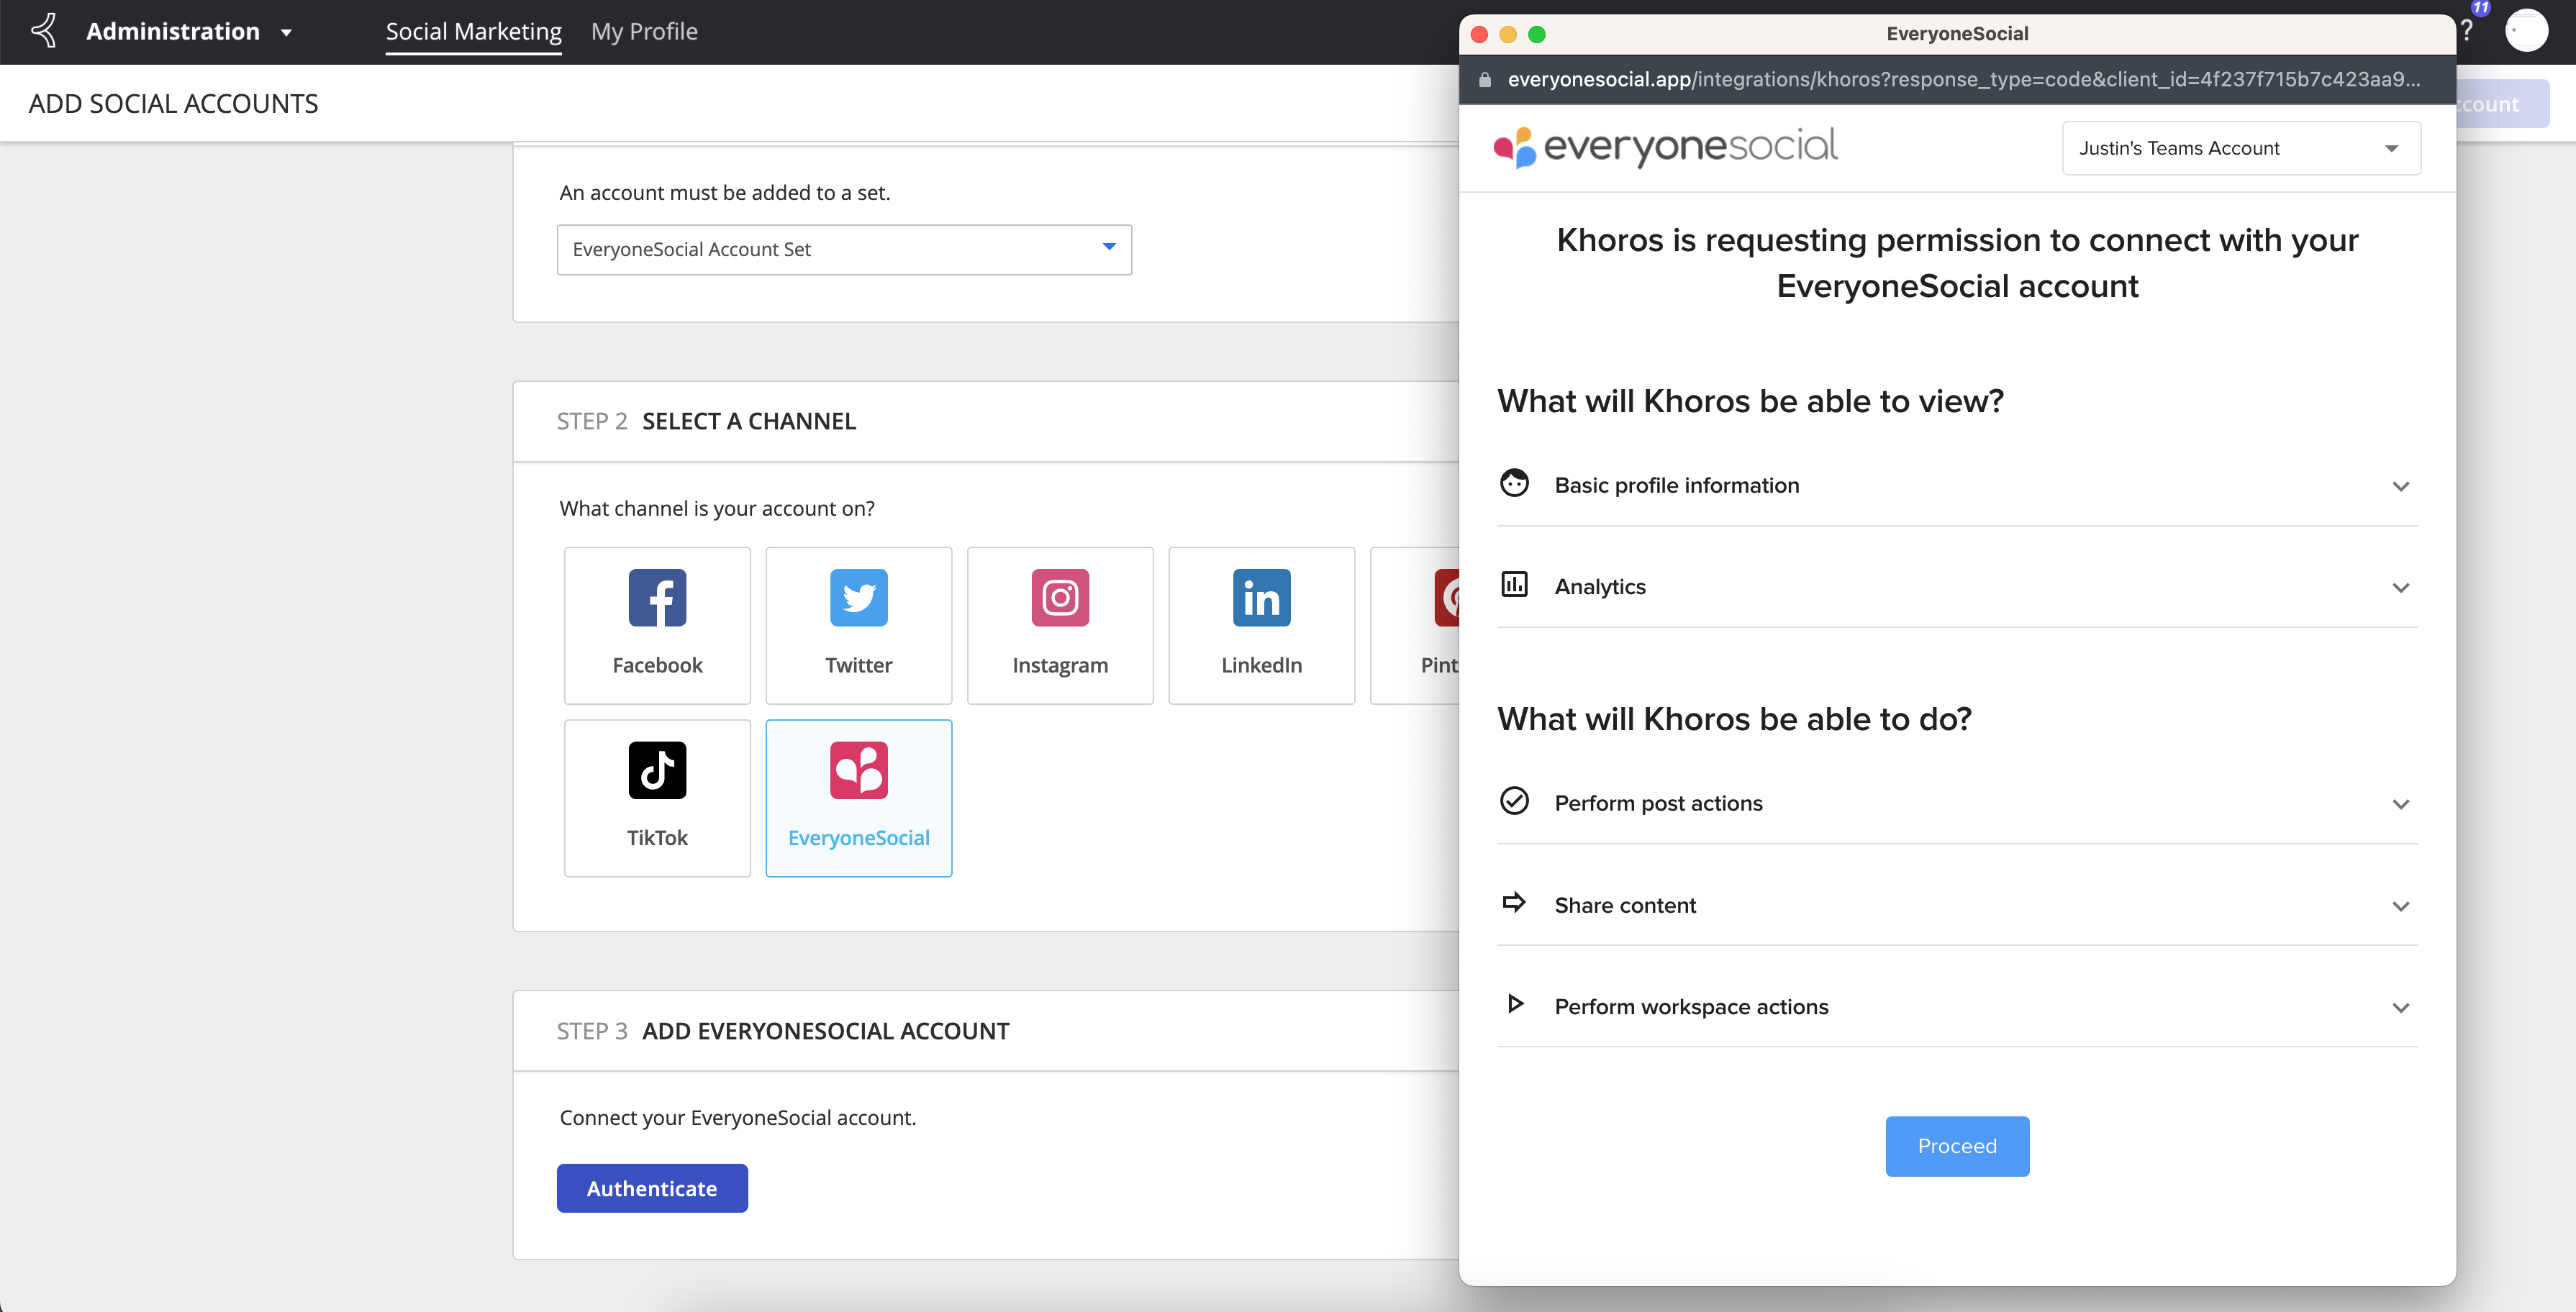Viewport: 2576px width, 1312px height.
Task: Select the Facebook channel icon
Action: click(657, 598)
